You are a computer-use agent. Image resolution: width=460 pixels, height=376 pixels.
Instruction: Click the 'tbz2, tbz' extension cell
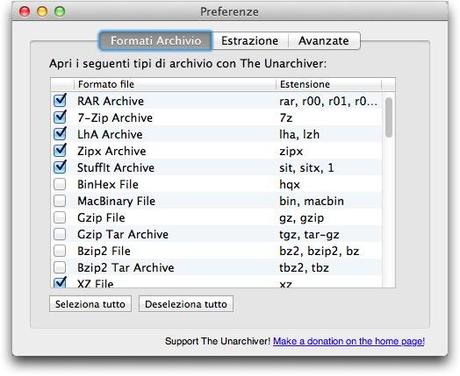(304, 268)
